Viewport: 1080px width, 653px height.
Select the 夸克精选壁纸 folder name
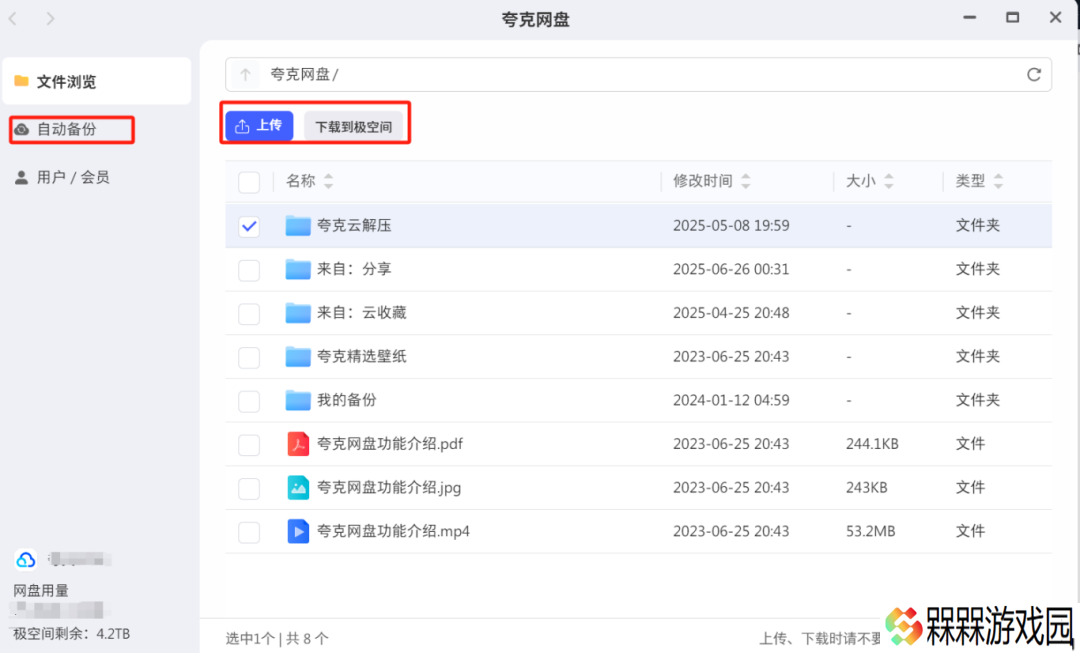(x=362, y=356)
